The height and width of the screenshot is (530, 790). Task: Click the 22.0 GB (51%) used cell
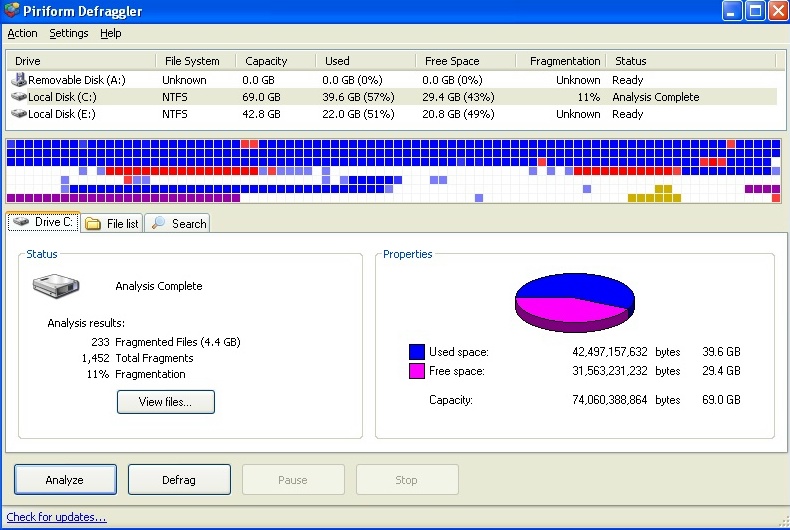(x=358, y=114)
